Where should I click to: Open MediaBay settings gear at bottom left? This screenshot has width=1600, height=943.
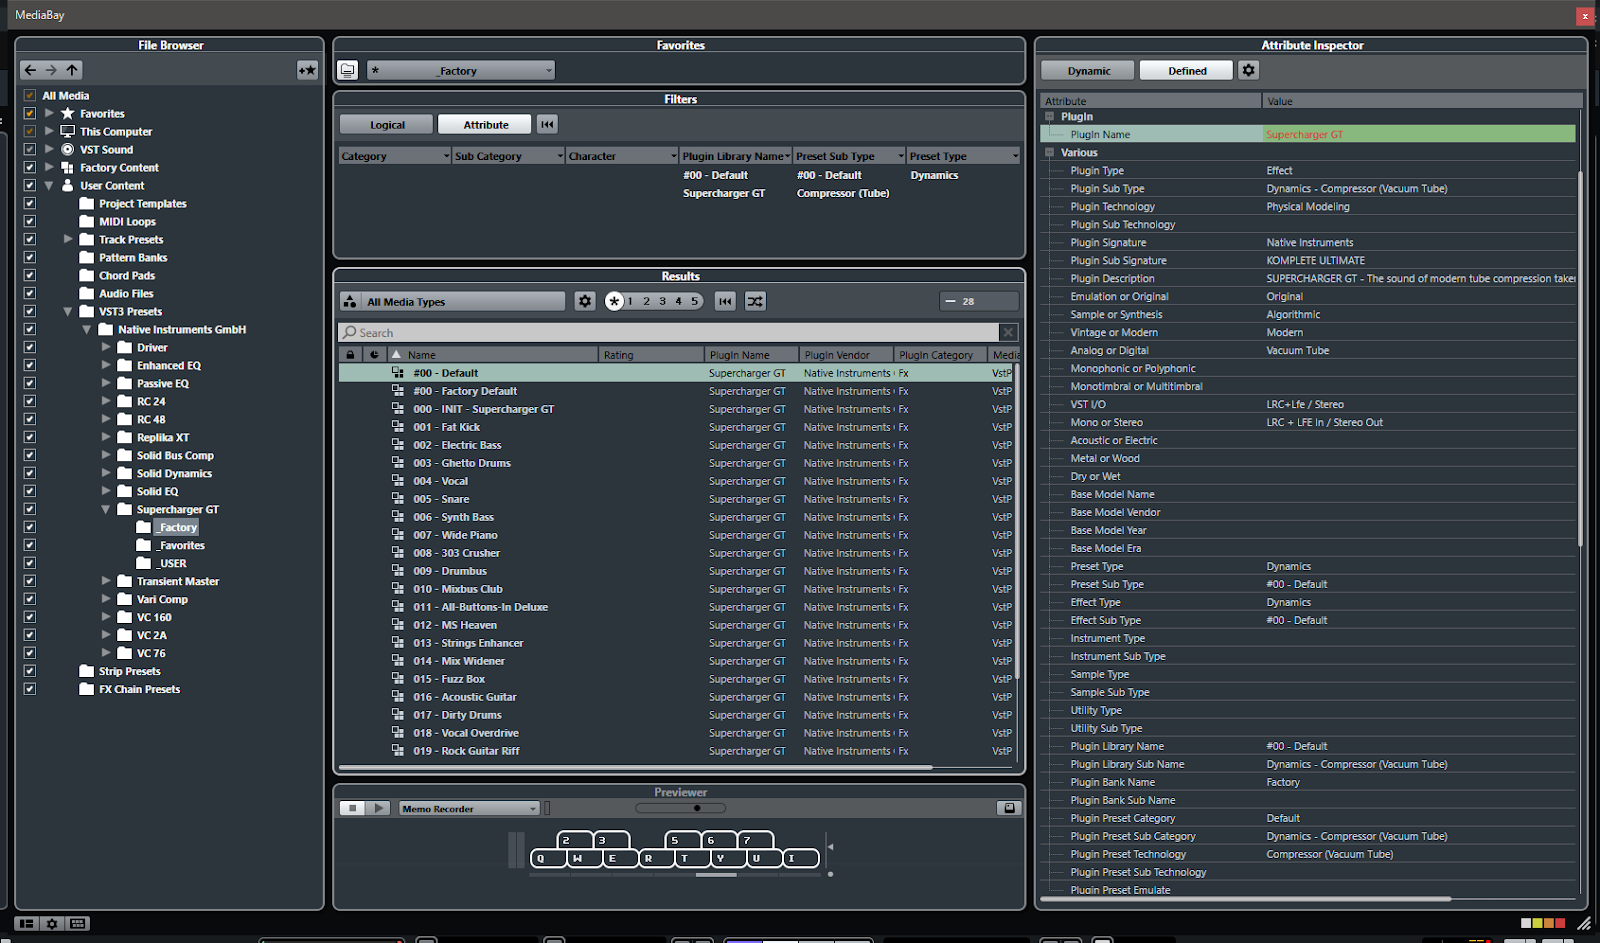click(x=52, y=924)
